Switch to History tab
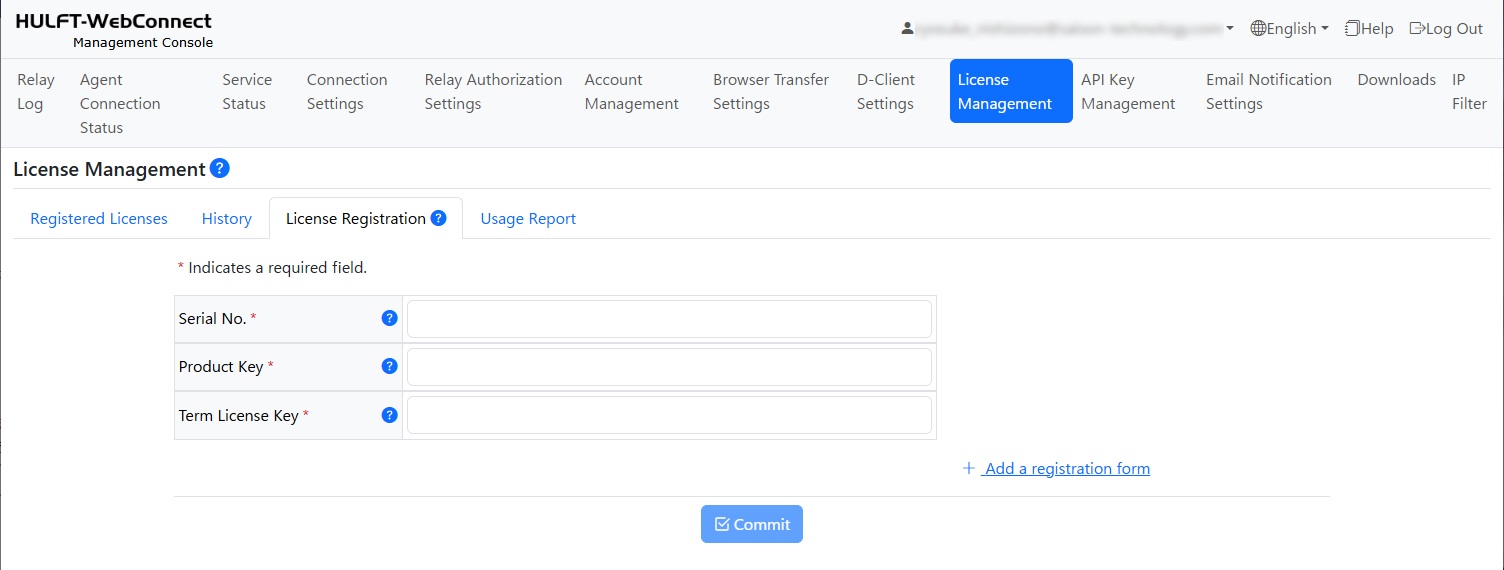 pos(227,218)
